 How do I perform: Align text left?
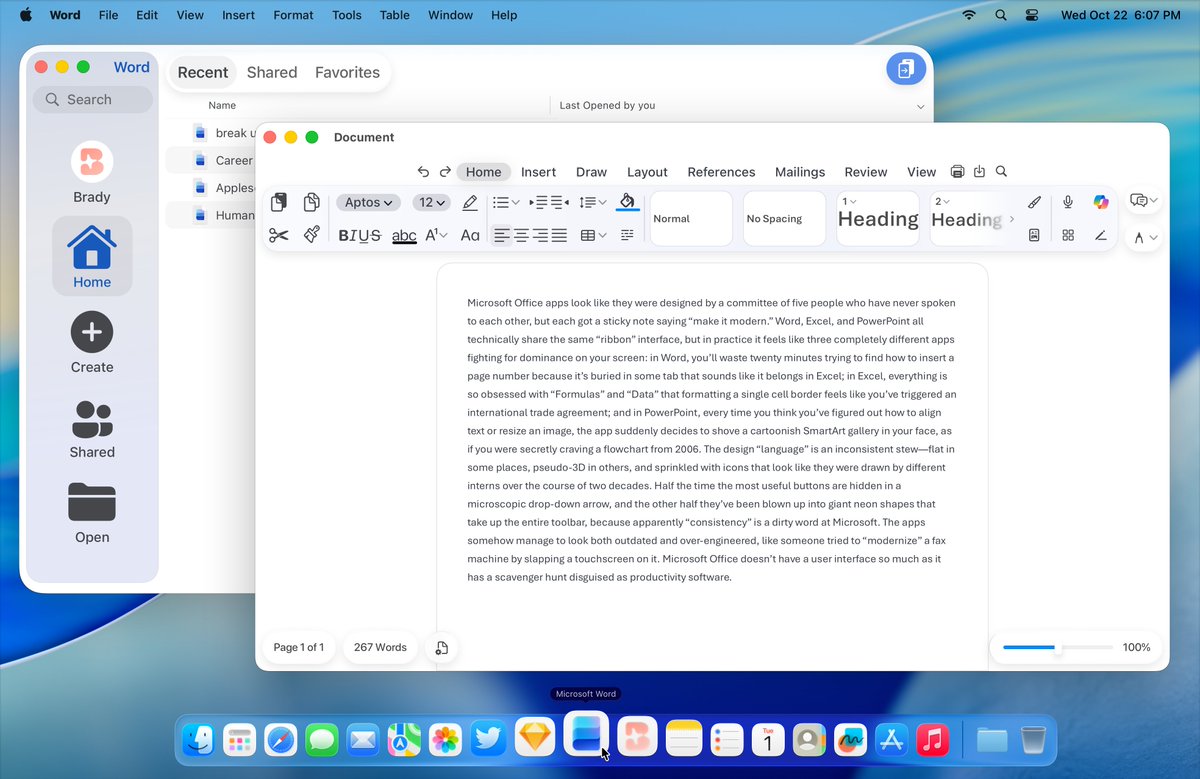click(502, 235)
